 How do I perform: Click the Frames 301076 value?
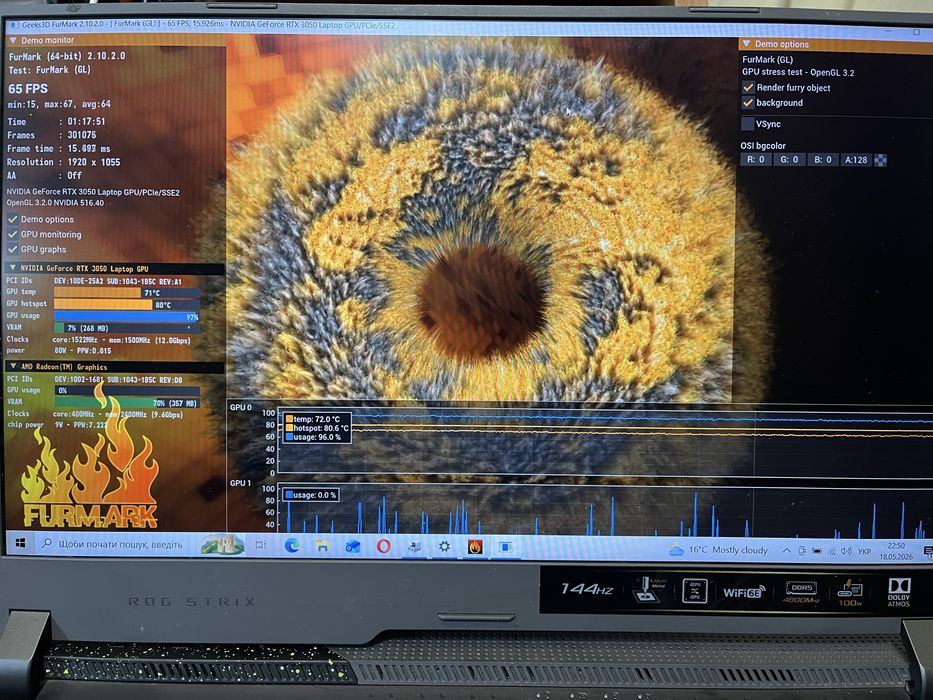coord(82,135)
